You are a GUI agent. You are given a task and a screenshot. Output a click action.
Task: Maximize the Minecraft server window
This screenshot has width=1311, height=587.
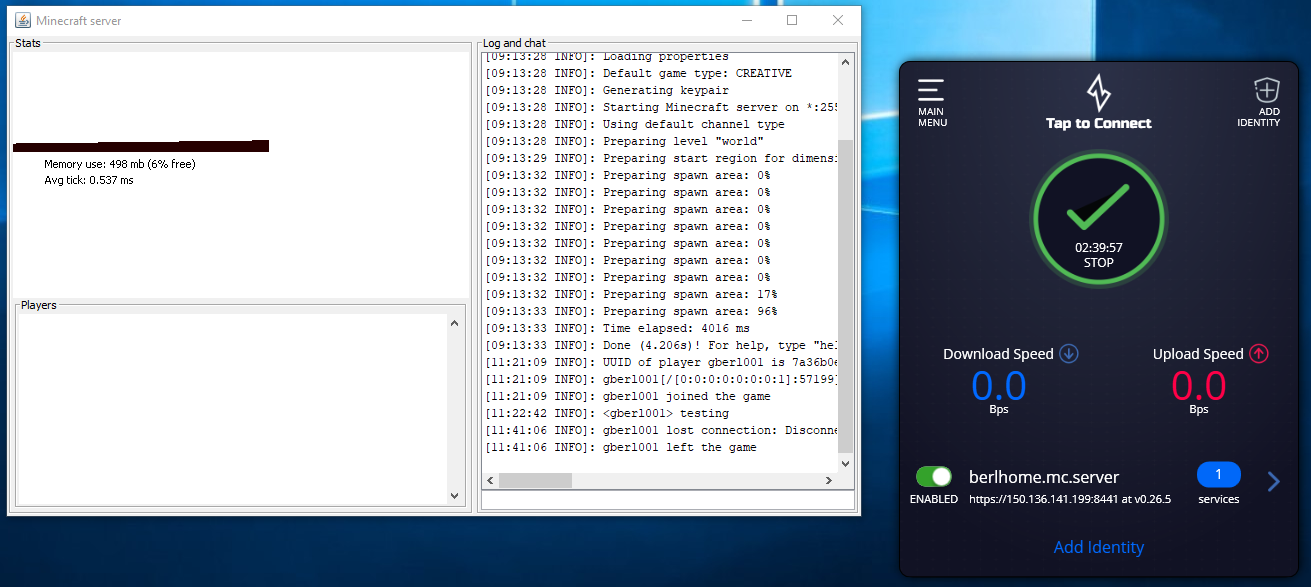coord(792,20)
